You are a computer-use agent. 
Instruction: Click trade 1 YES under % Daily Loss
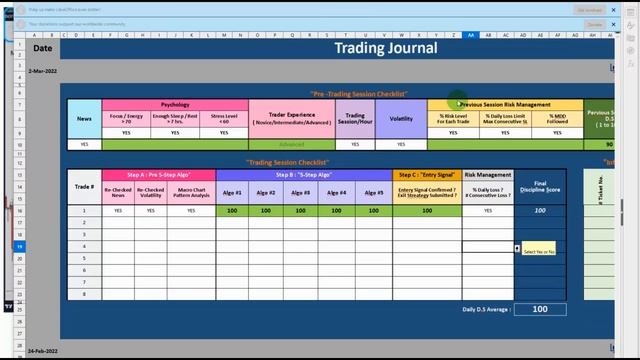(x=488, y=211)
